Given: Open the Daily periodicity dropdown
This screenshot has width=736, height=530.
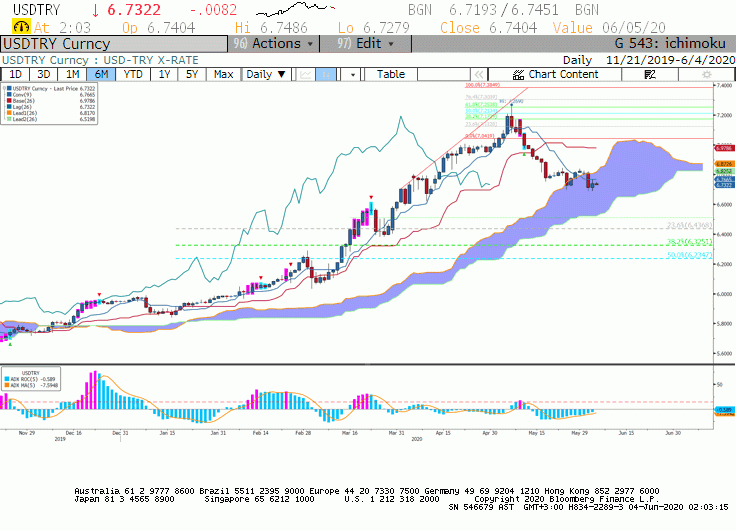Looking at the screenshot, I should click(266, 75).
